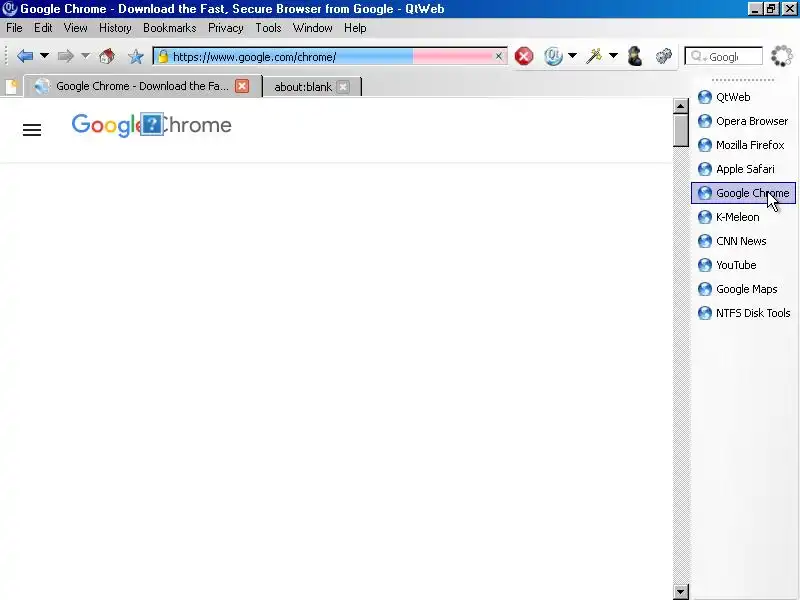Open the Google Chrome bookmark

(743, 193)
